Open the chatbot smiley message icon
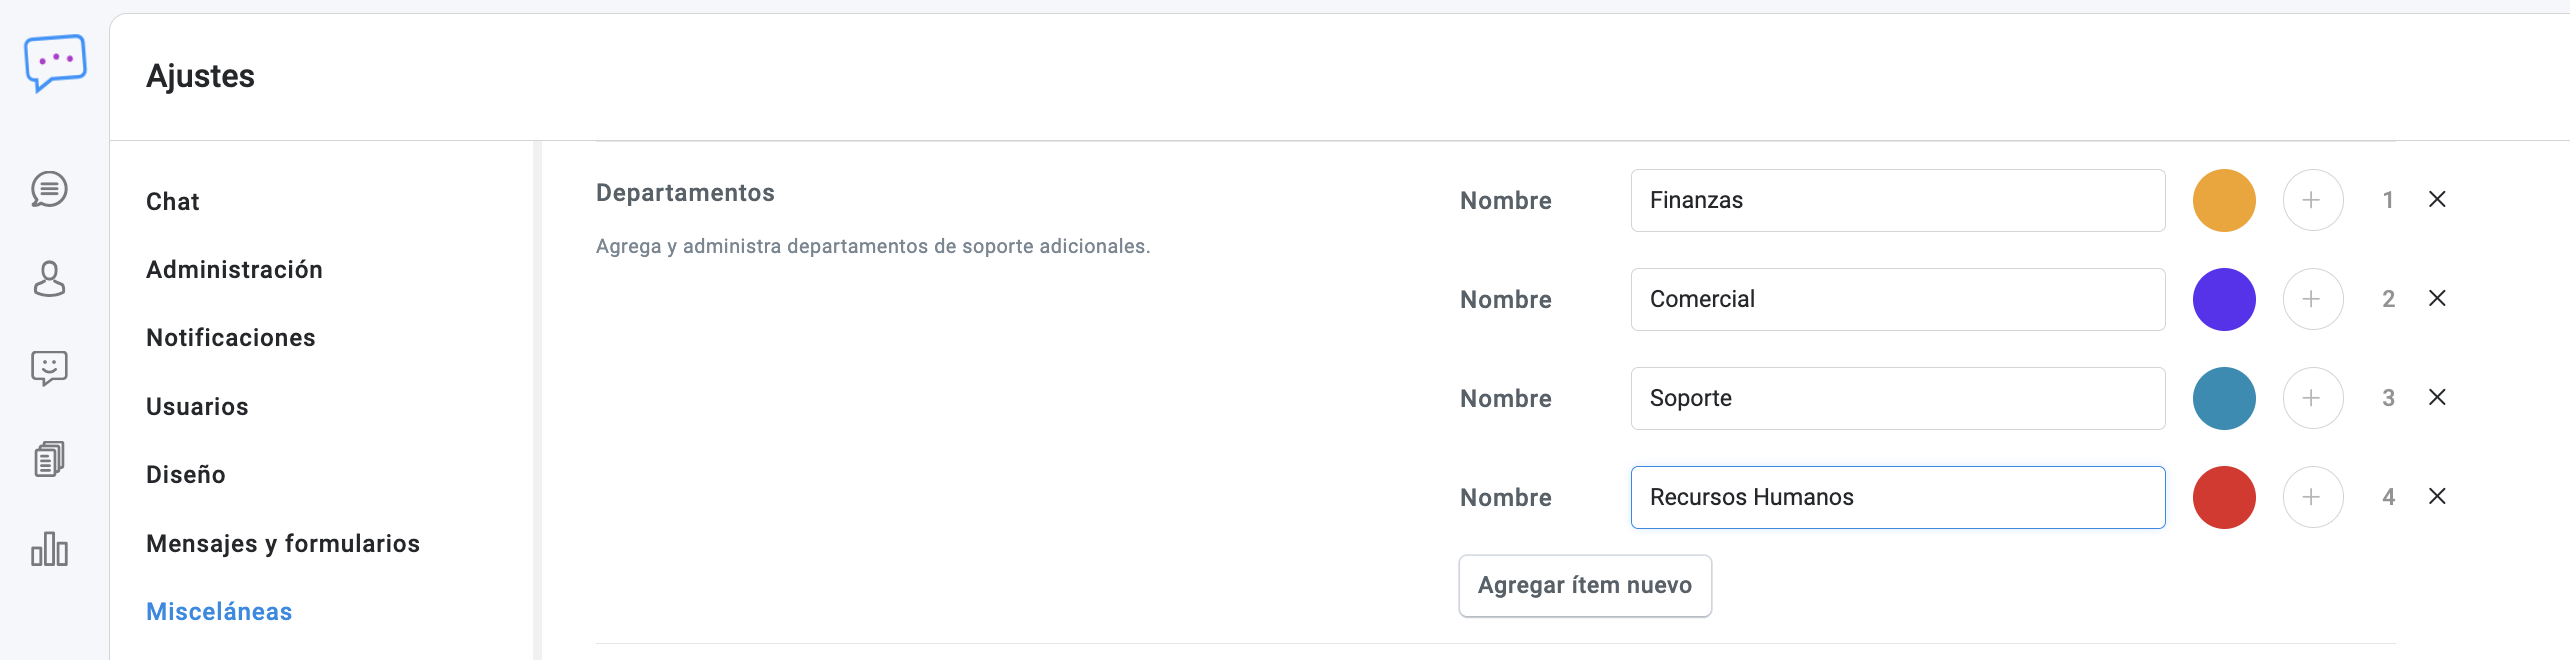Screen dimensions: 2570x660 pos(49,368)
